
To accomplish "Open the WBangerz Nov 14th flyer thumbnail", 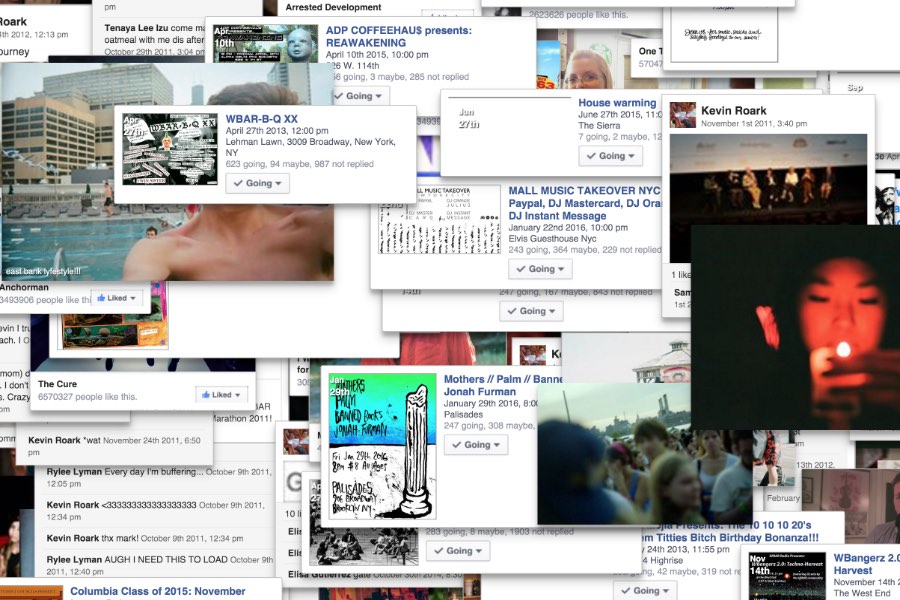I will click(787, 576).
